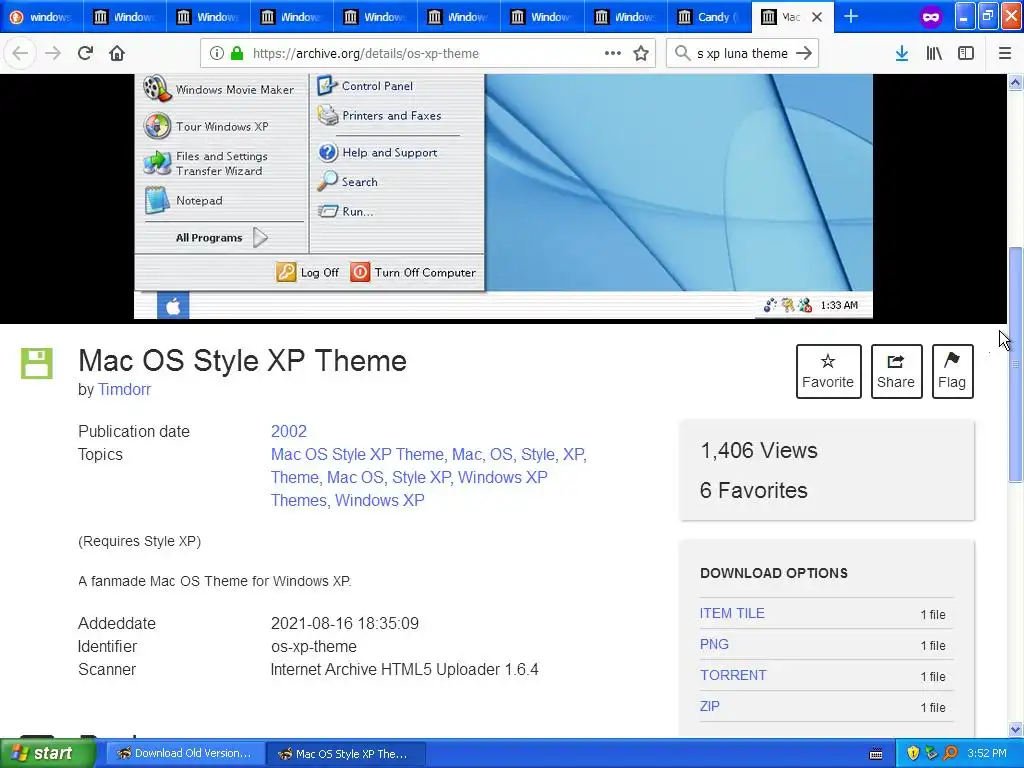The height and width of the screenshot is (768, 1024).
Task: Click the Favorite star button
Action: coord(828,371)
